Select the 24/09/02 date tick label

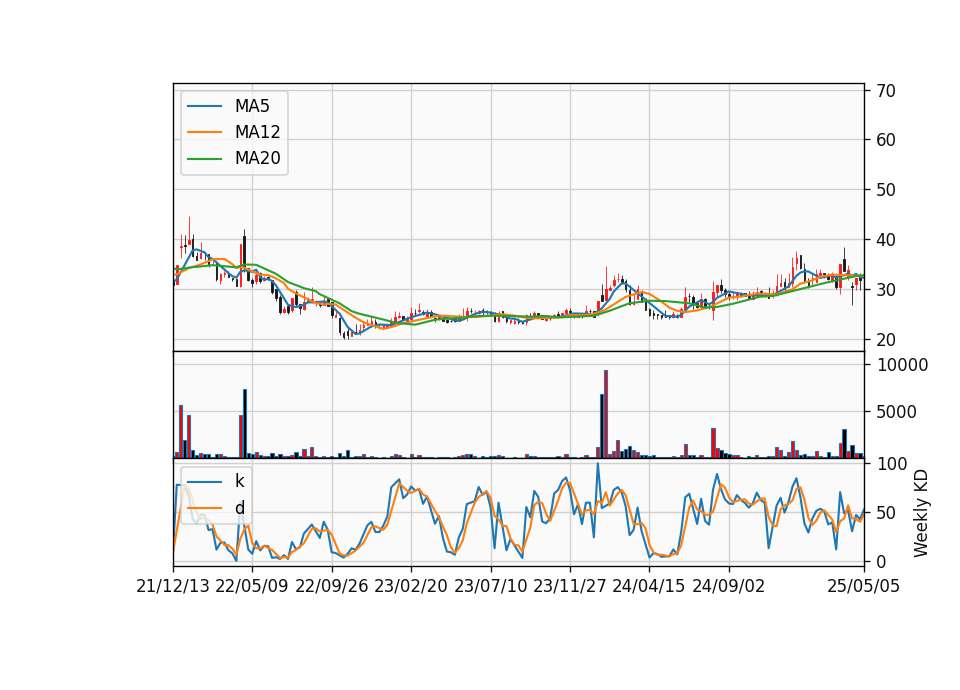[729, 586]
